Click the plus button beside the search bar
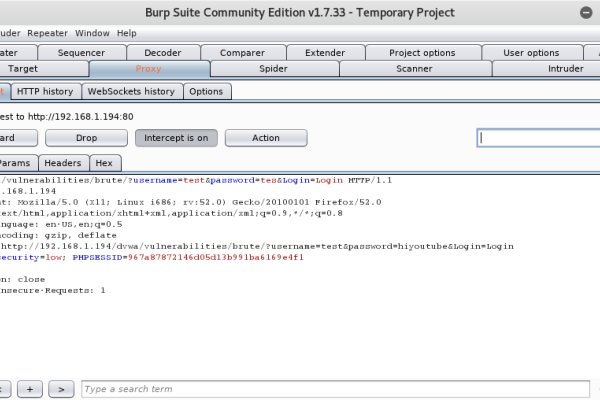The image size is (600, 400). [x=30, y=388]
